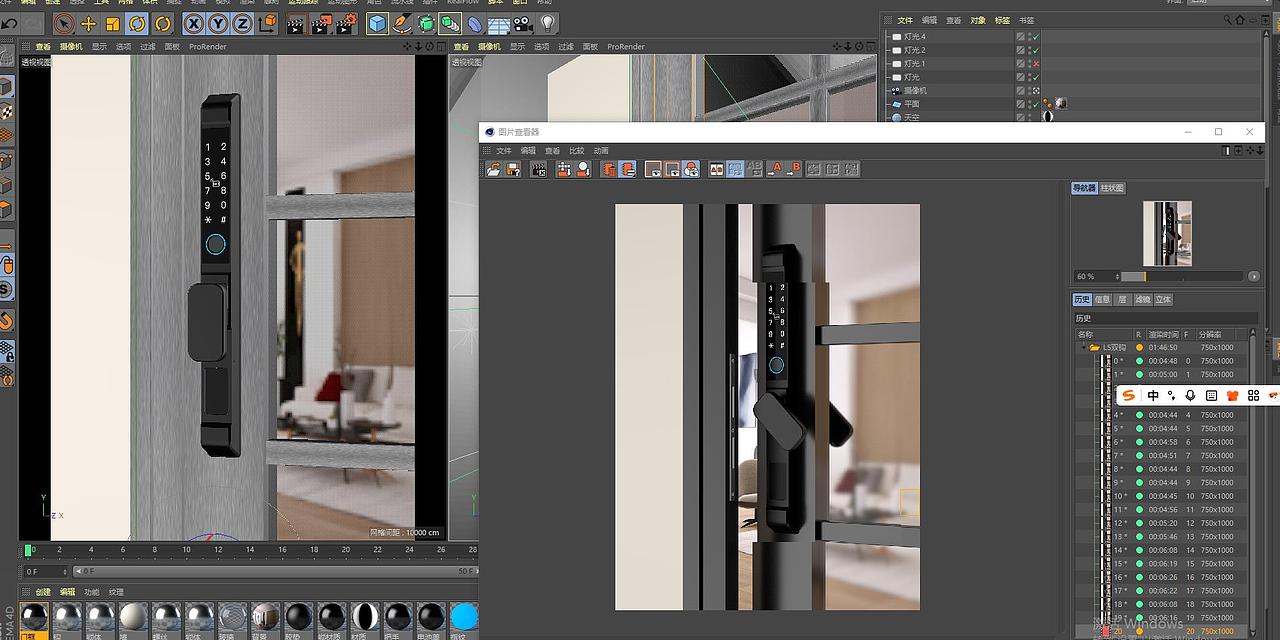
Task: Click the material tag on 平面
Action: coord(1060,103)
